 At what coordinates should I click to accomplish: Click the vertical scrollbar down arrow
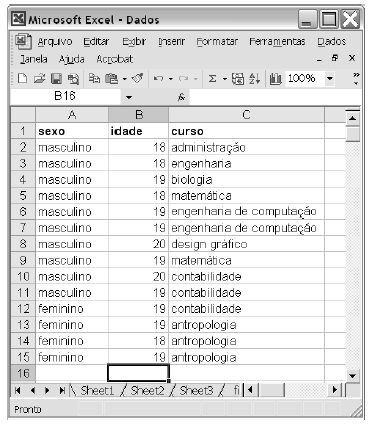coord(353,376)
